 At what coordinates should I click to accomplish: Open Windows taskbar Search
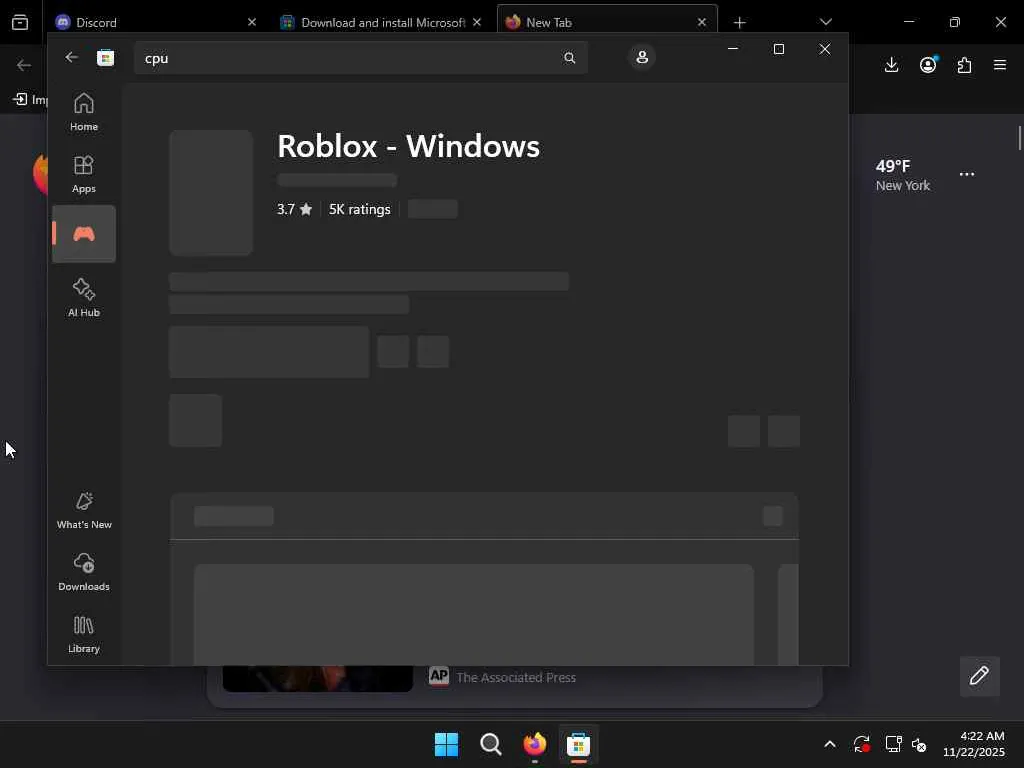pos(490,744)
